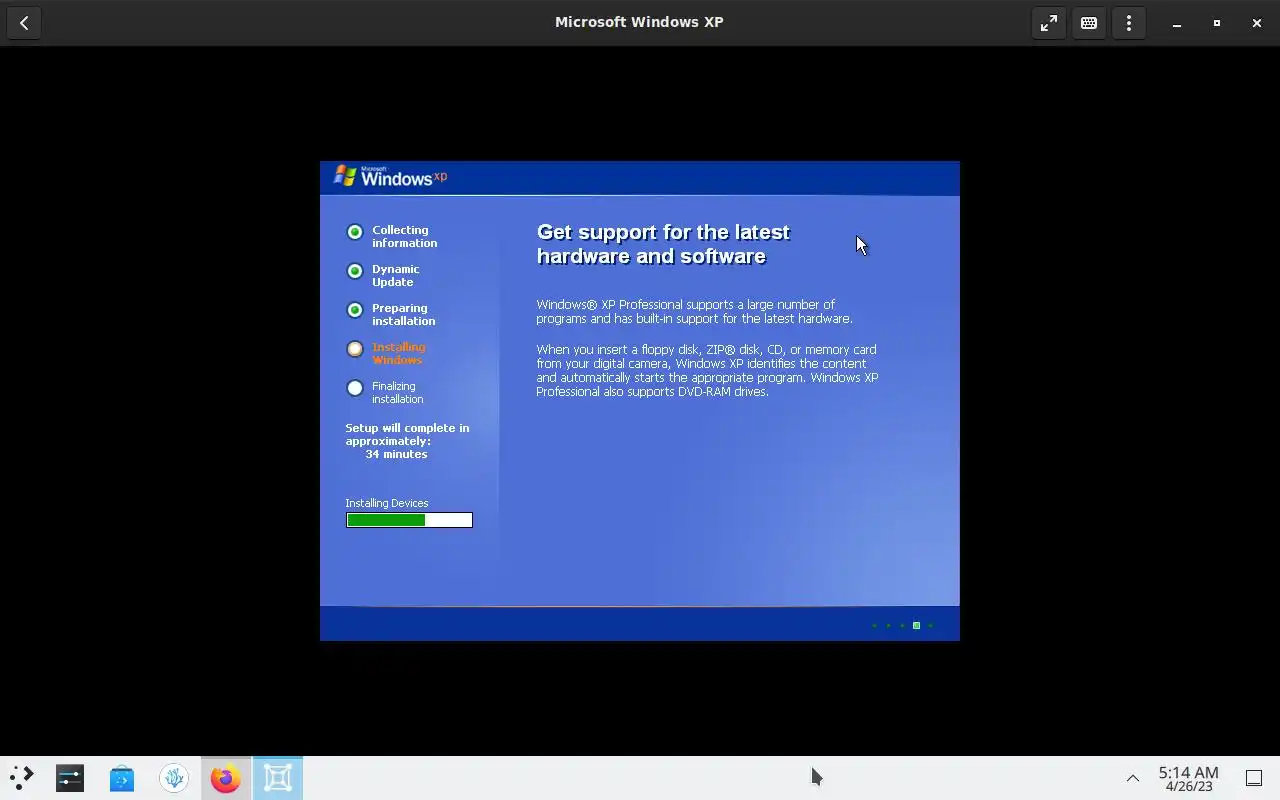Open the system settings taskbar icon

click(70, 778)
